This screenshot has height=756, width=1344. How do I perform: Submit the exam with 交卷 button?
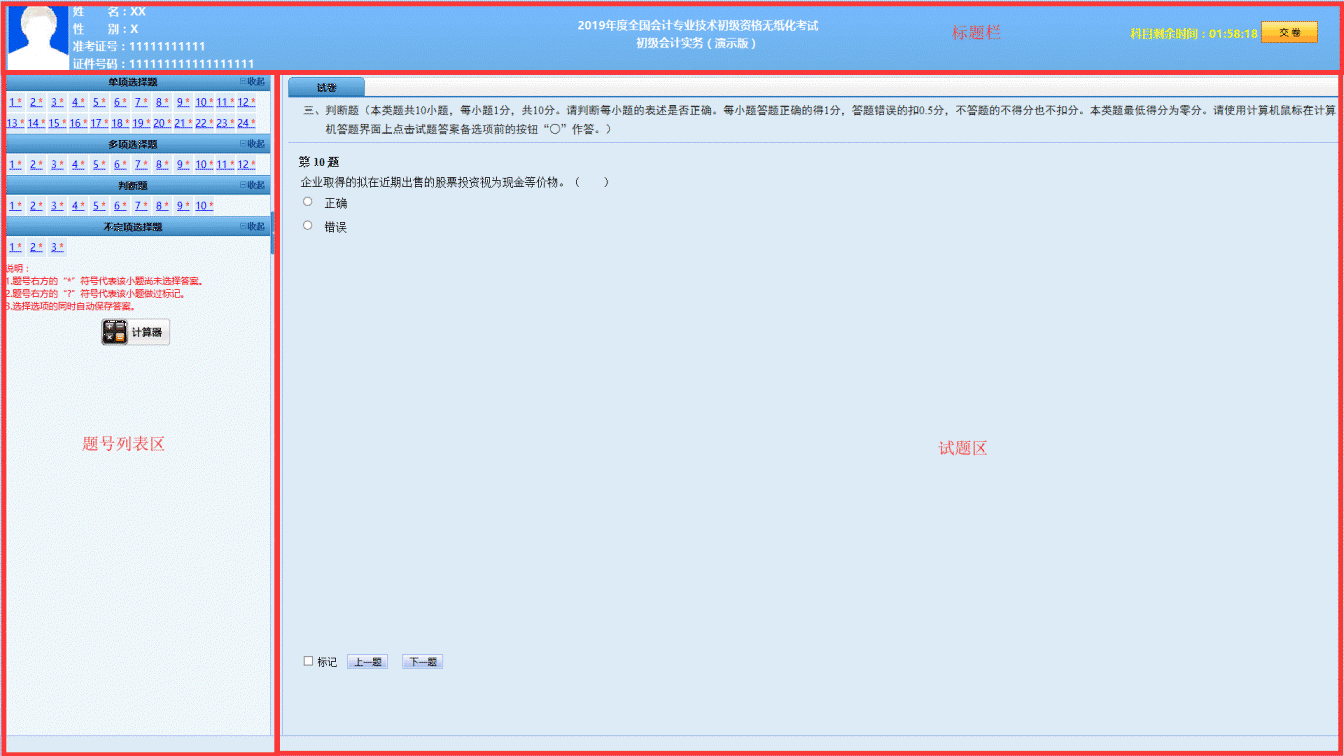(1288, 31)
